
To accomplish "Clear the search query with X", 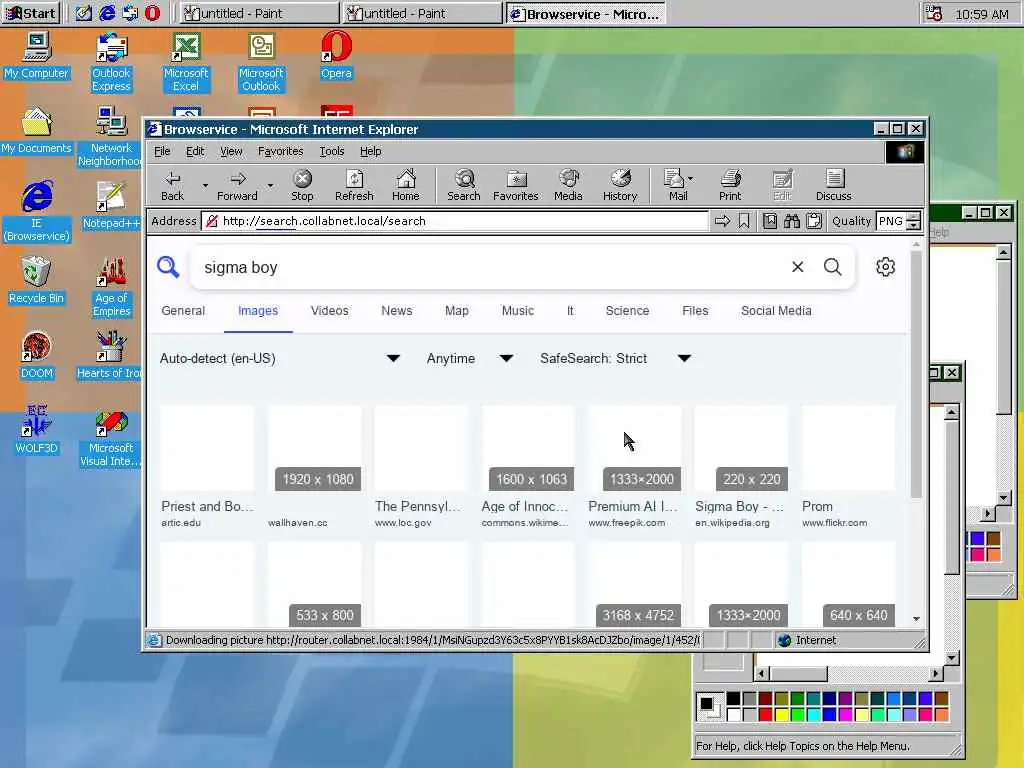I will 797,266.
